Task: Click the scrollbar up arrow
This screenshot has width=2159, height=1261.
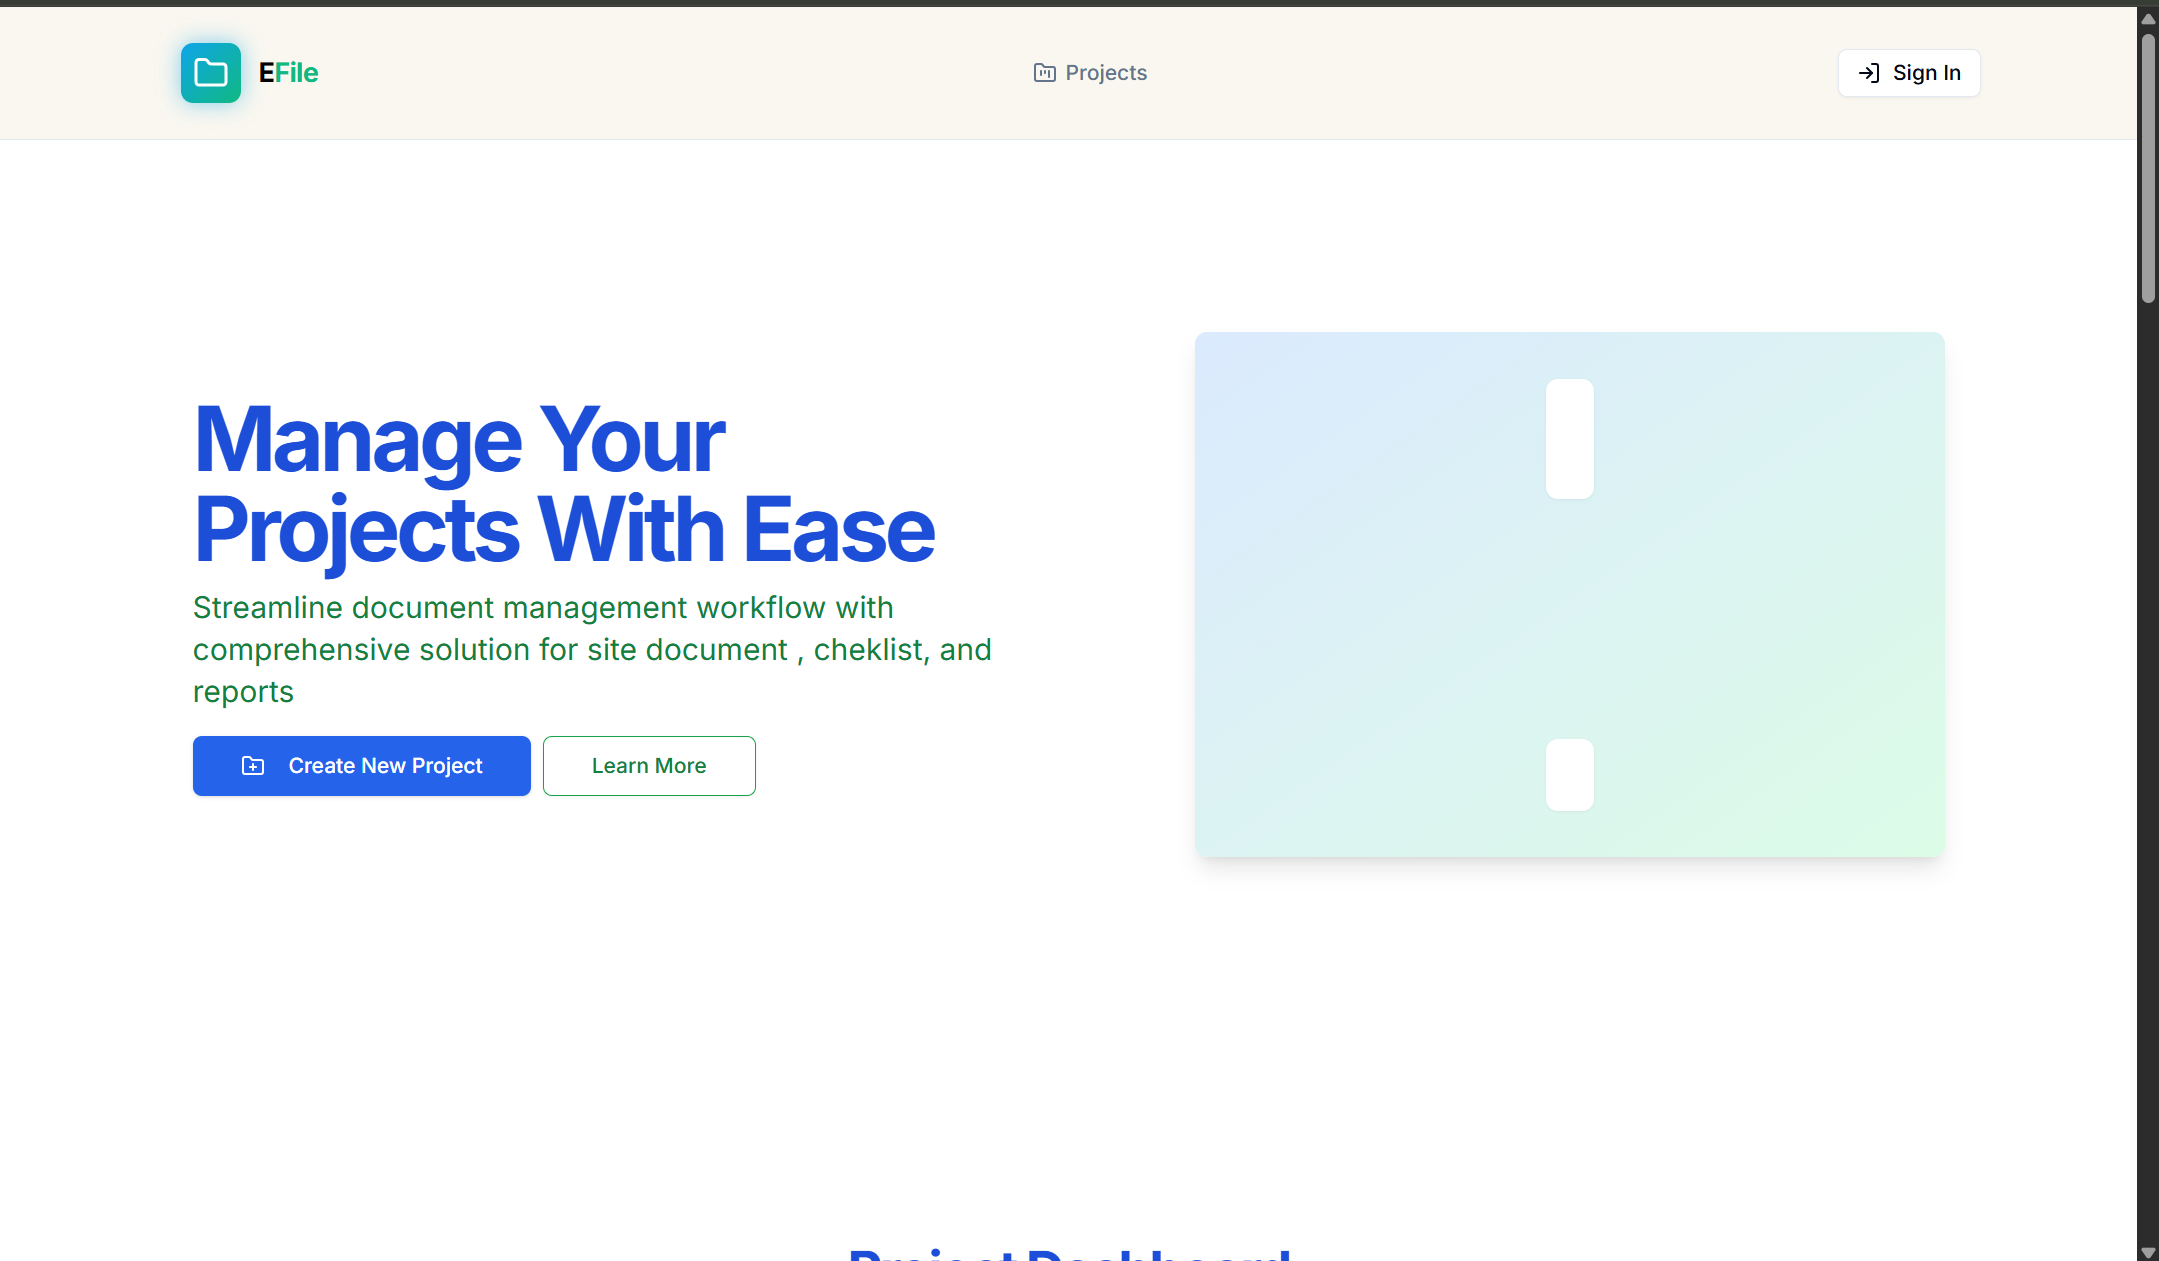Action: click(2147, 19)
